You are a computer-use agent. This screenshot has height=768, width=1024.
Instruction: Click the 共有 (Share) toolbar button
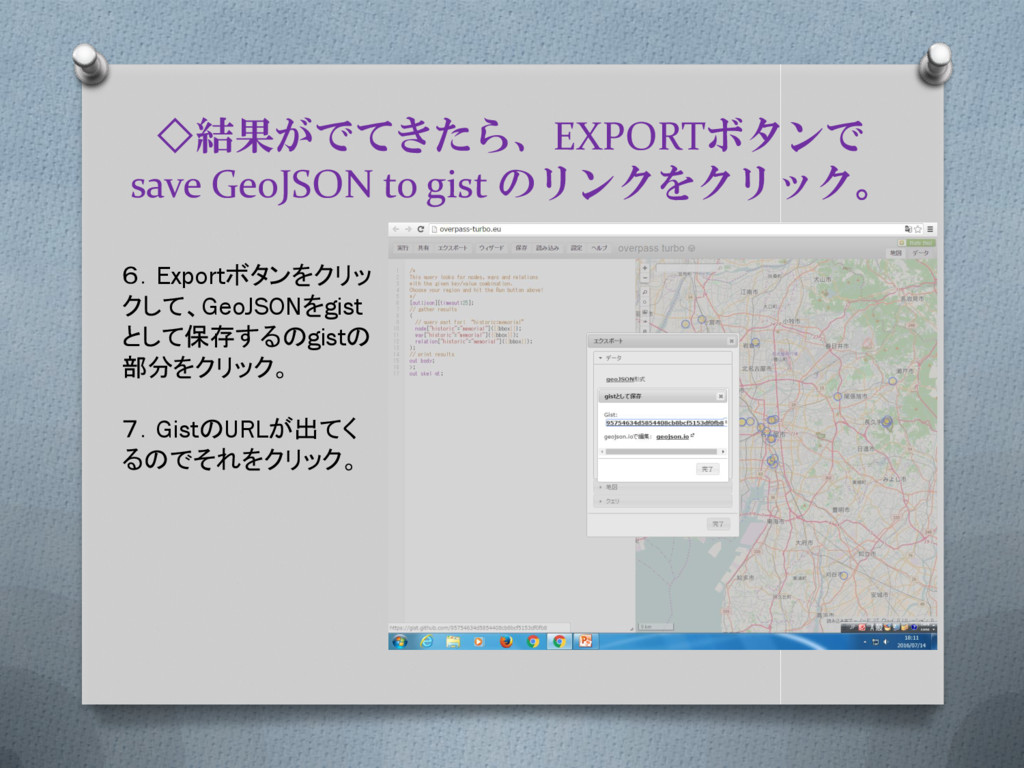coord(423,248)
